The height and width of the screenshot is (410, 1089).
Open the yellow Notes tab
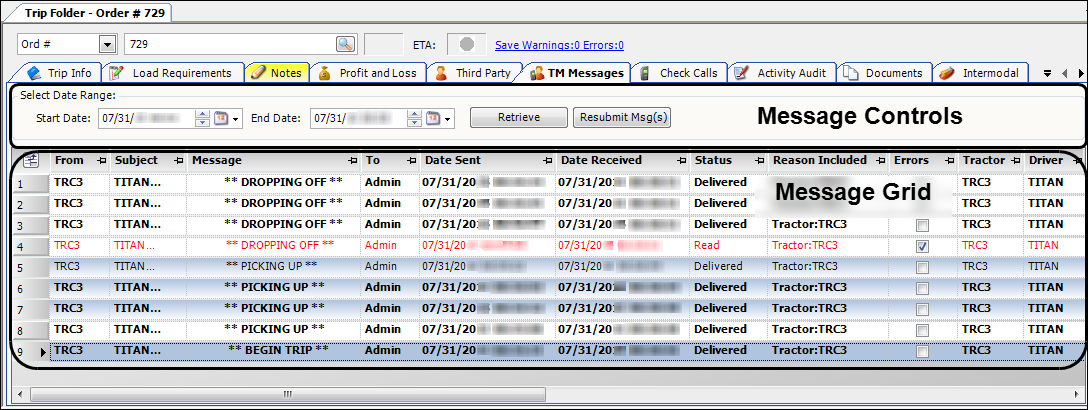click(277, 73)
